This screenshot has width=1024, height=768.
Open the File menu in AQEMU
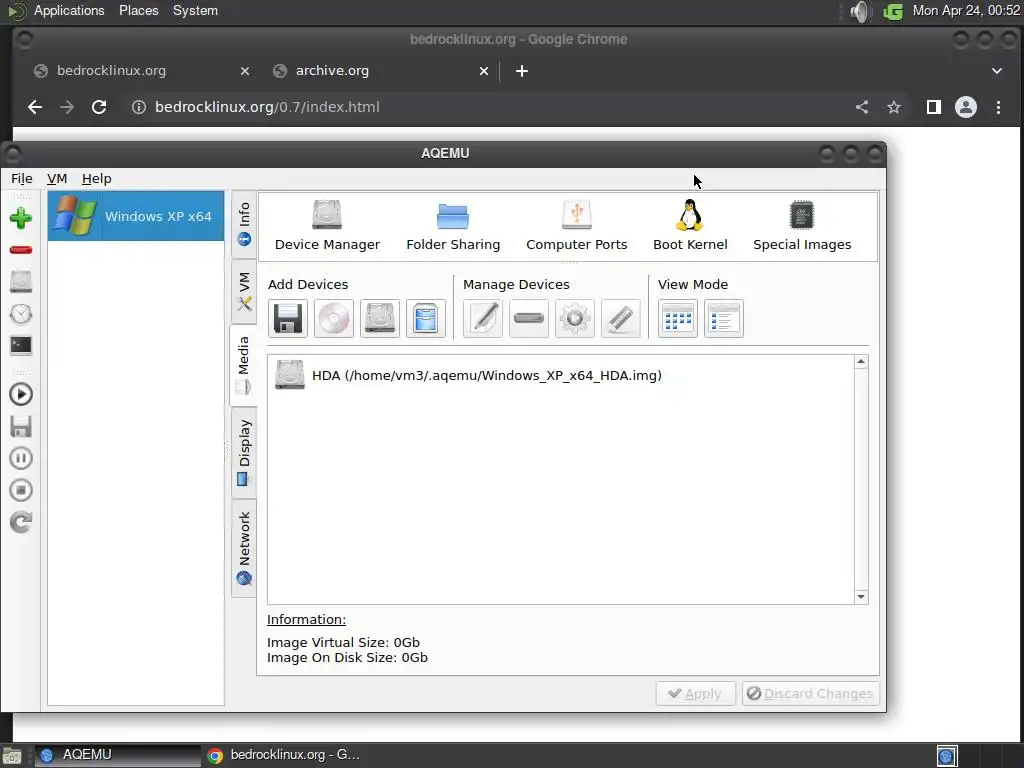(x=22, y=178)
